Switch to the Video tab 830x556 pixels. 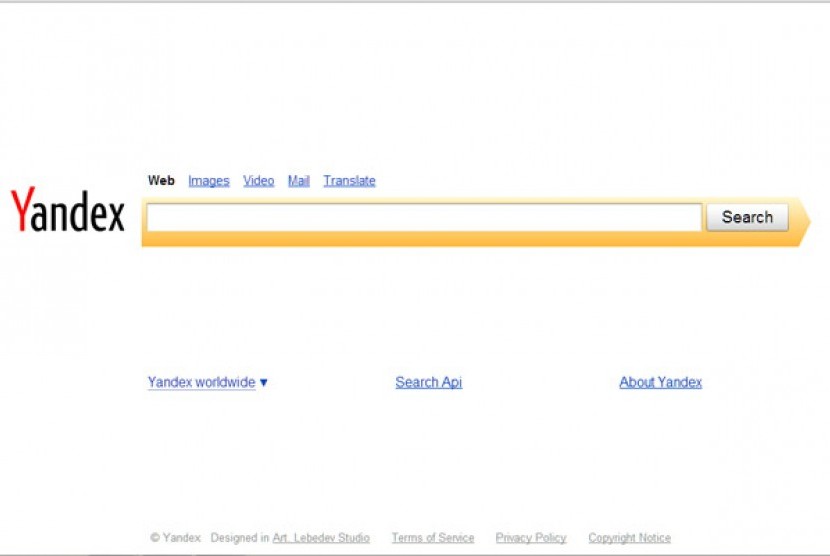(258, 181)
